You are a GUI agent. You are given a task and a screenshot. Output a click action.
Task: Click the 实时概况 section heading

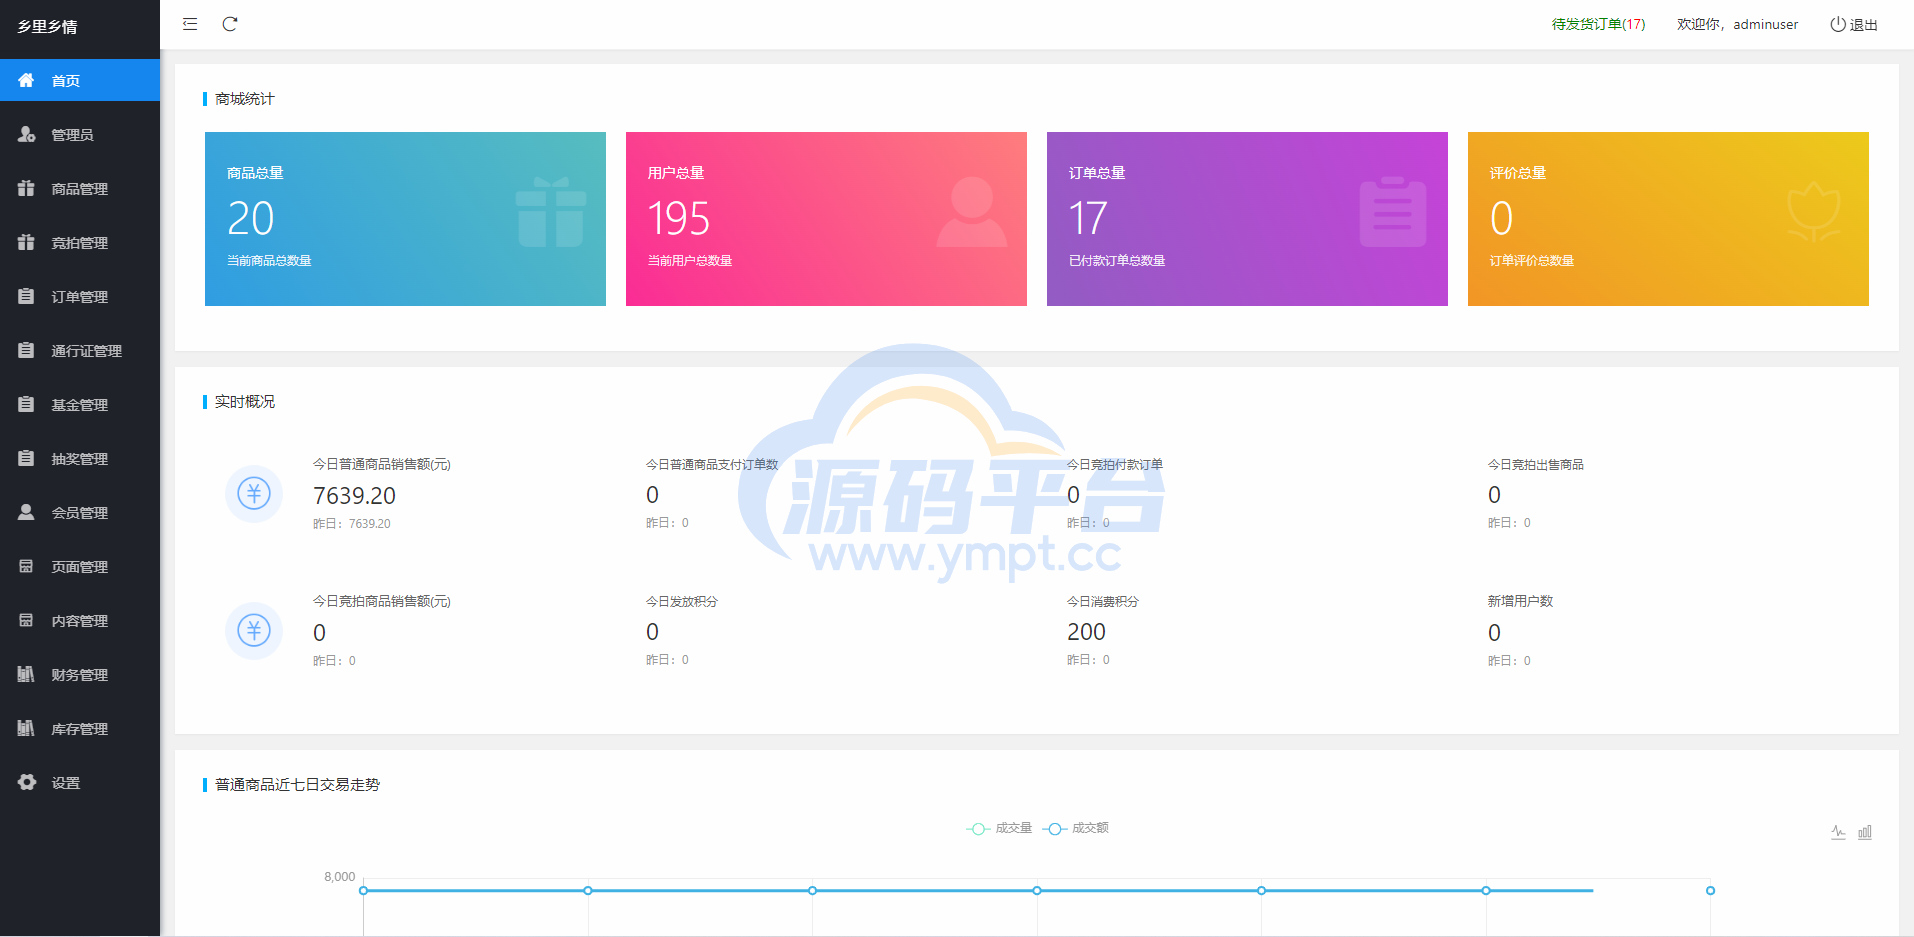pos(244,401)
